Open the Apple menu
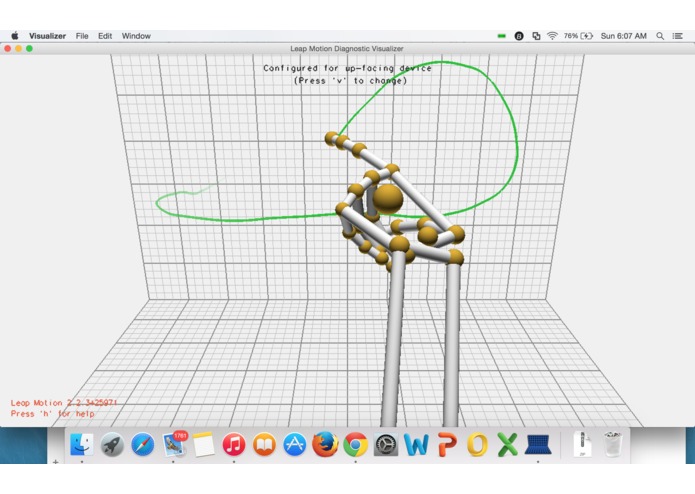 click(15, 36)
